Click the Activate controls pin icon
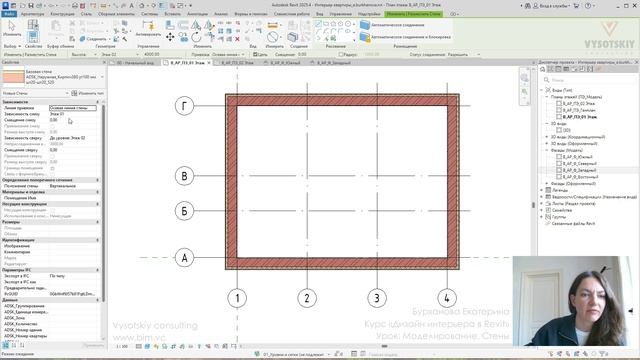Screen dimensions: 640x360 (148, 29)
